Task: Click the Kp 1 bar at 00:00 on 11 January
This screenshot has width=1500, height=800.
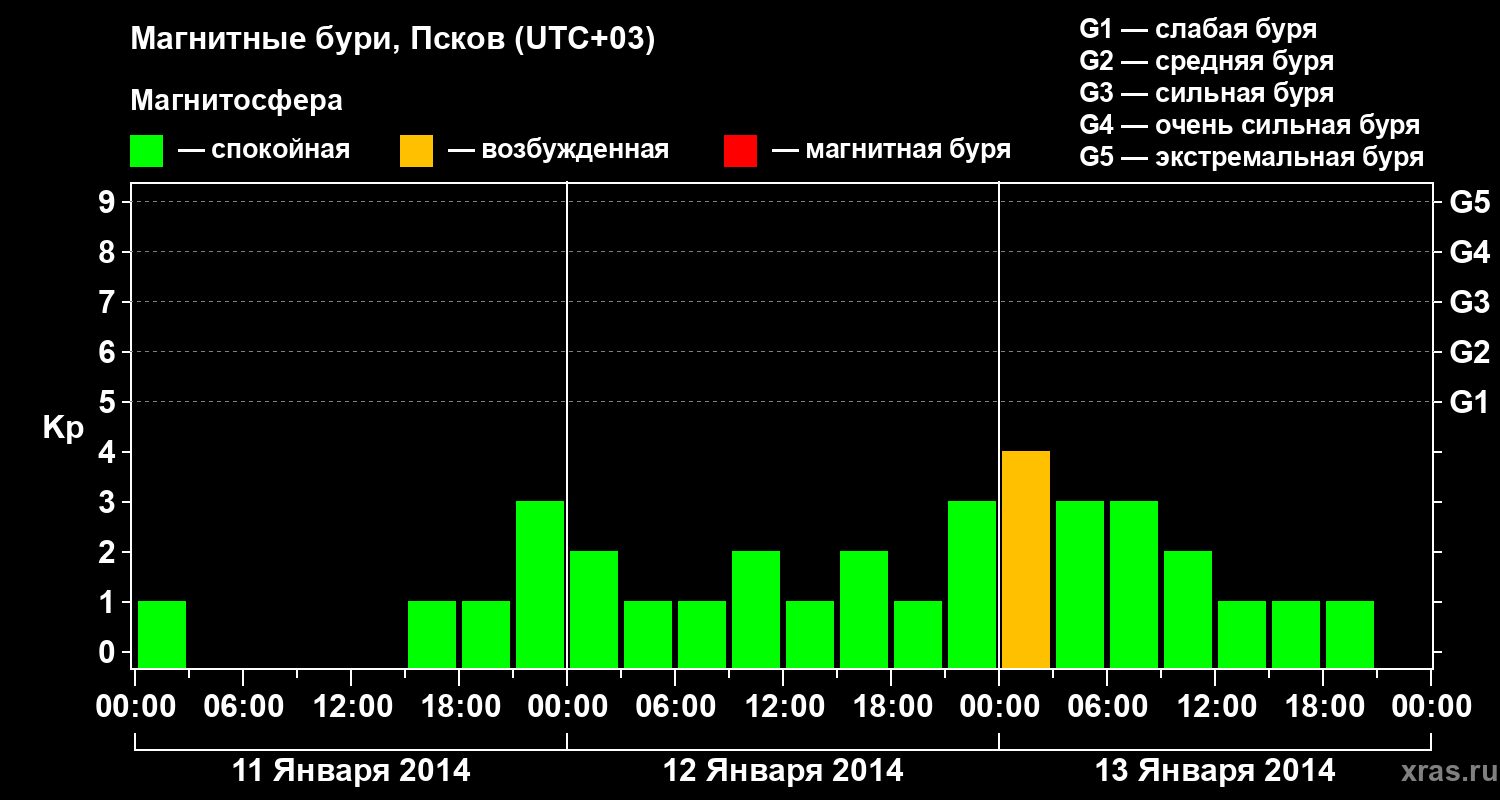Action: pyautogui.click(x=162, y=634)
